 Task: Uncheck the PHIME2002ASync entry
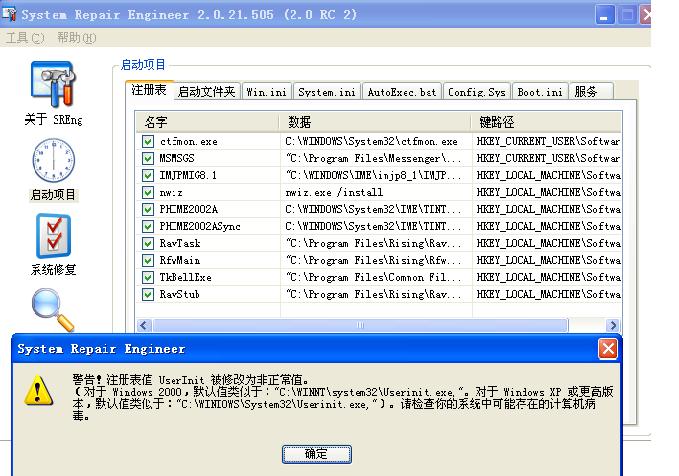coord(148,227)
